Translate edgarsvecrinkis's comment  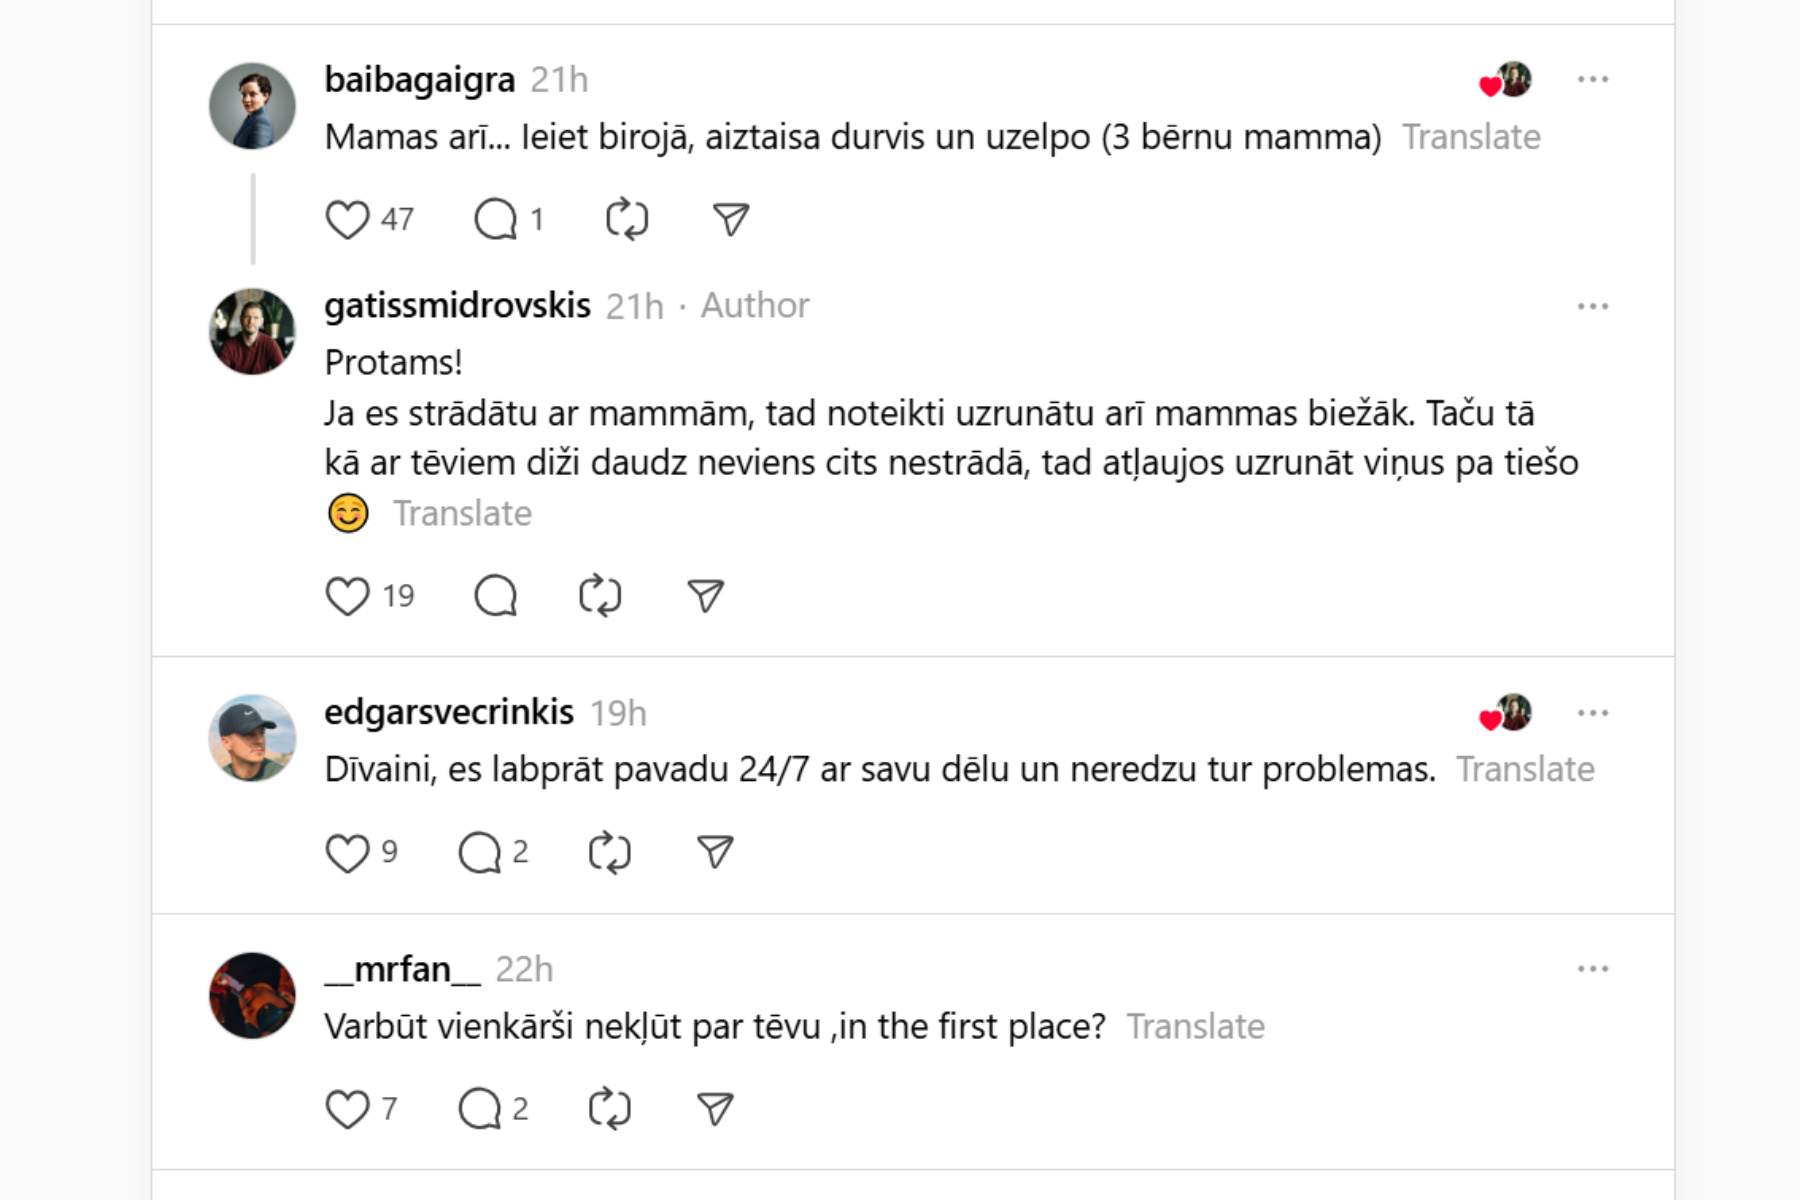pos(1524,770)
